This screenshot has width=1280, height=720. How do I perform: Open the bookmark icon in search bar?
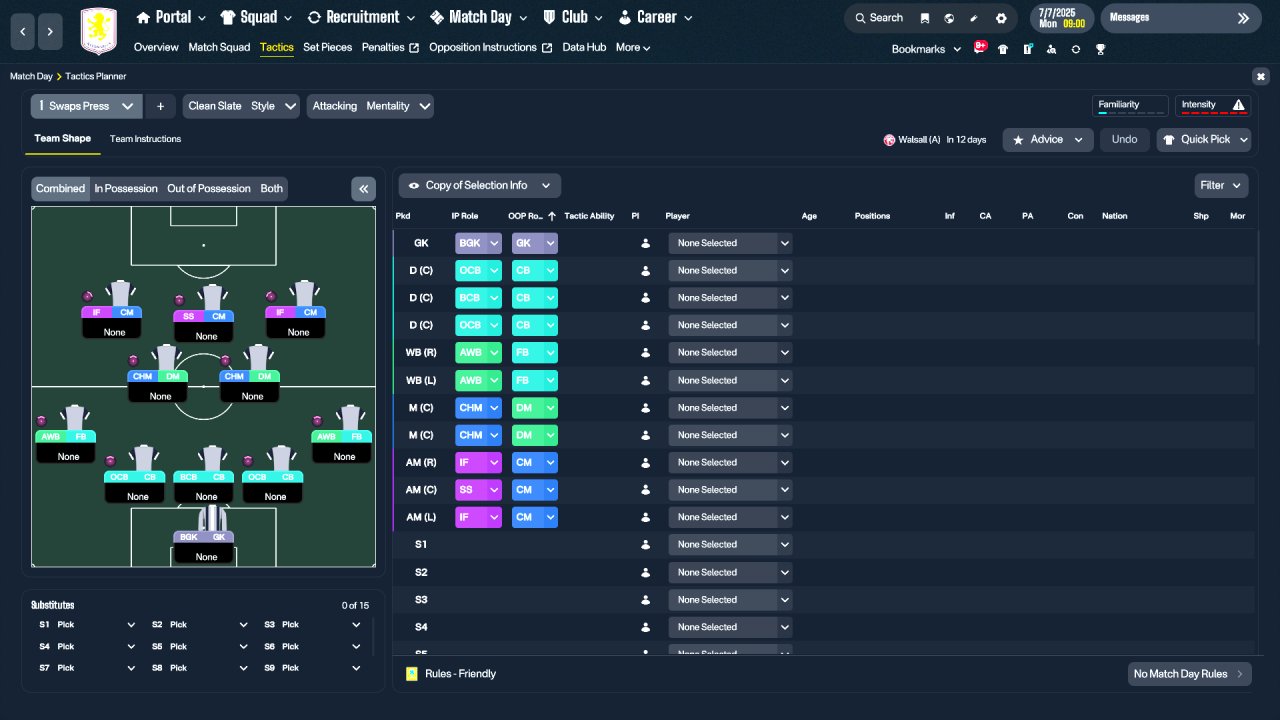click(x=925, y=18)
